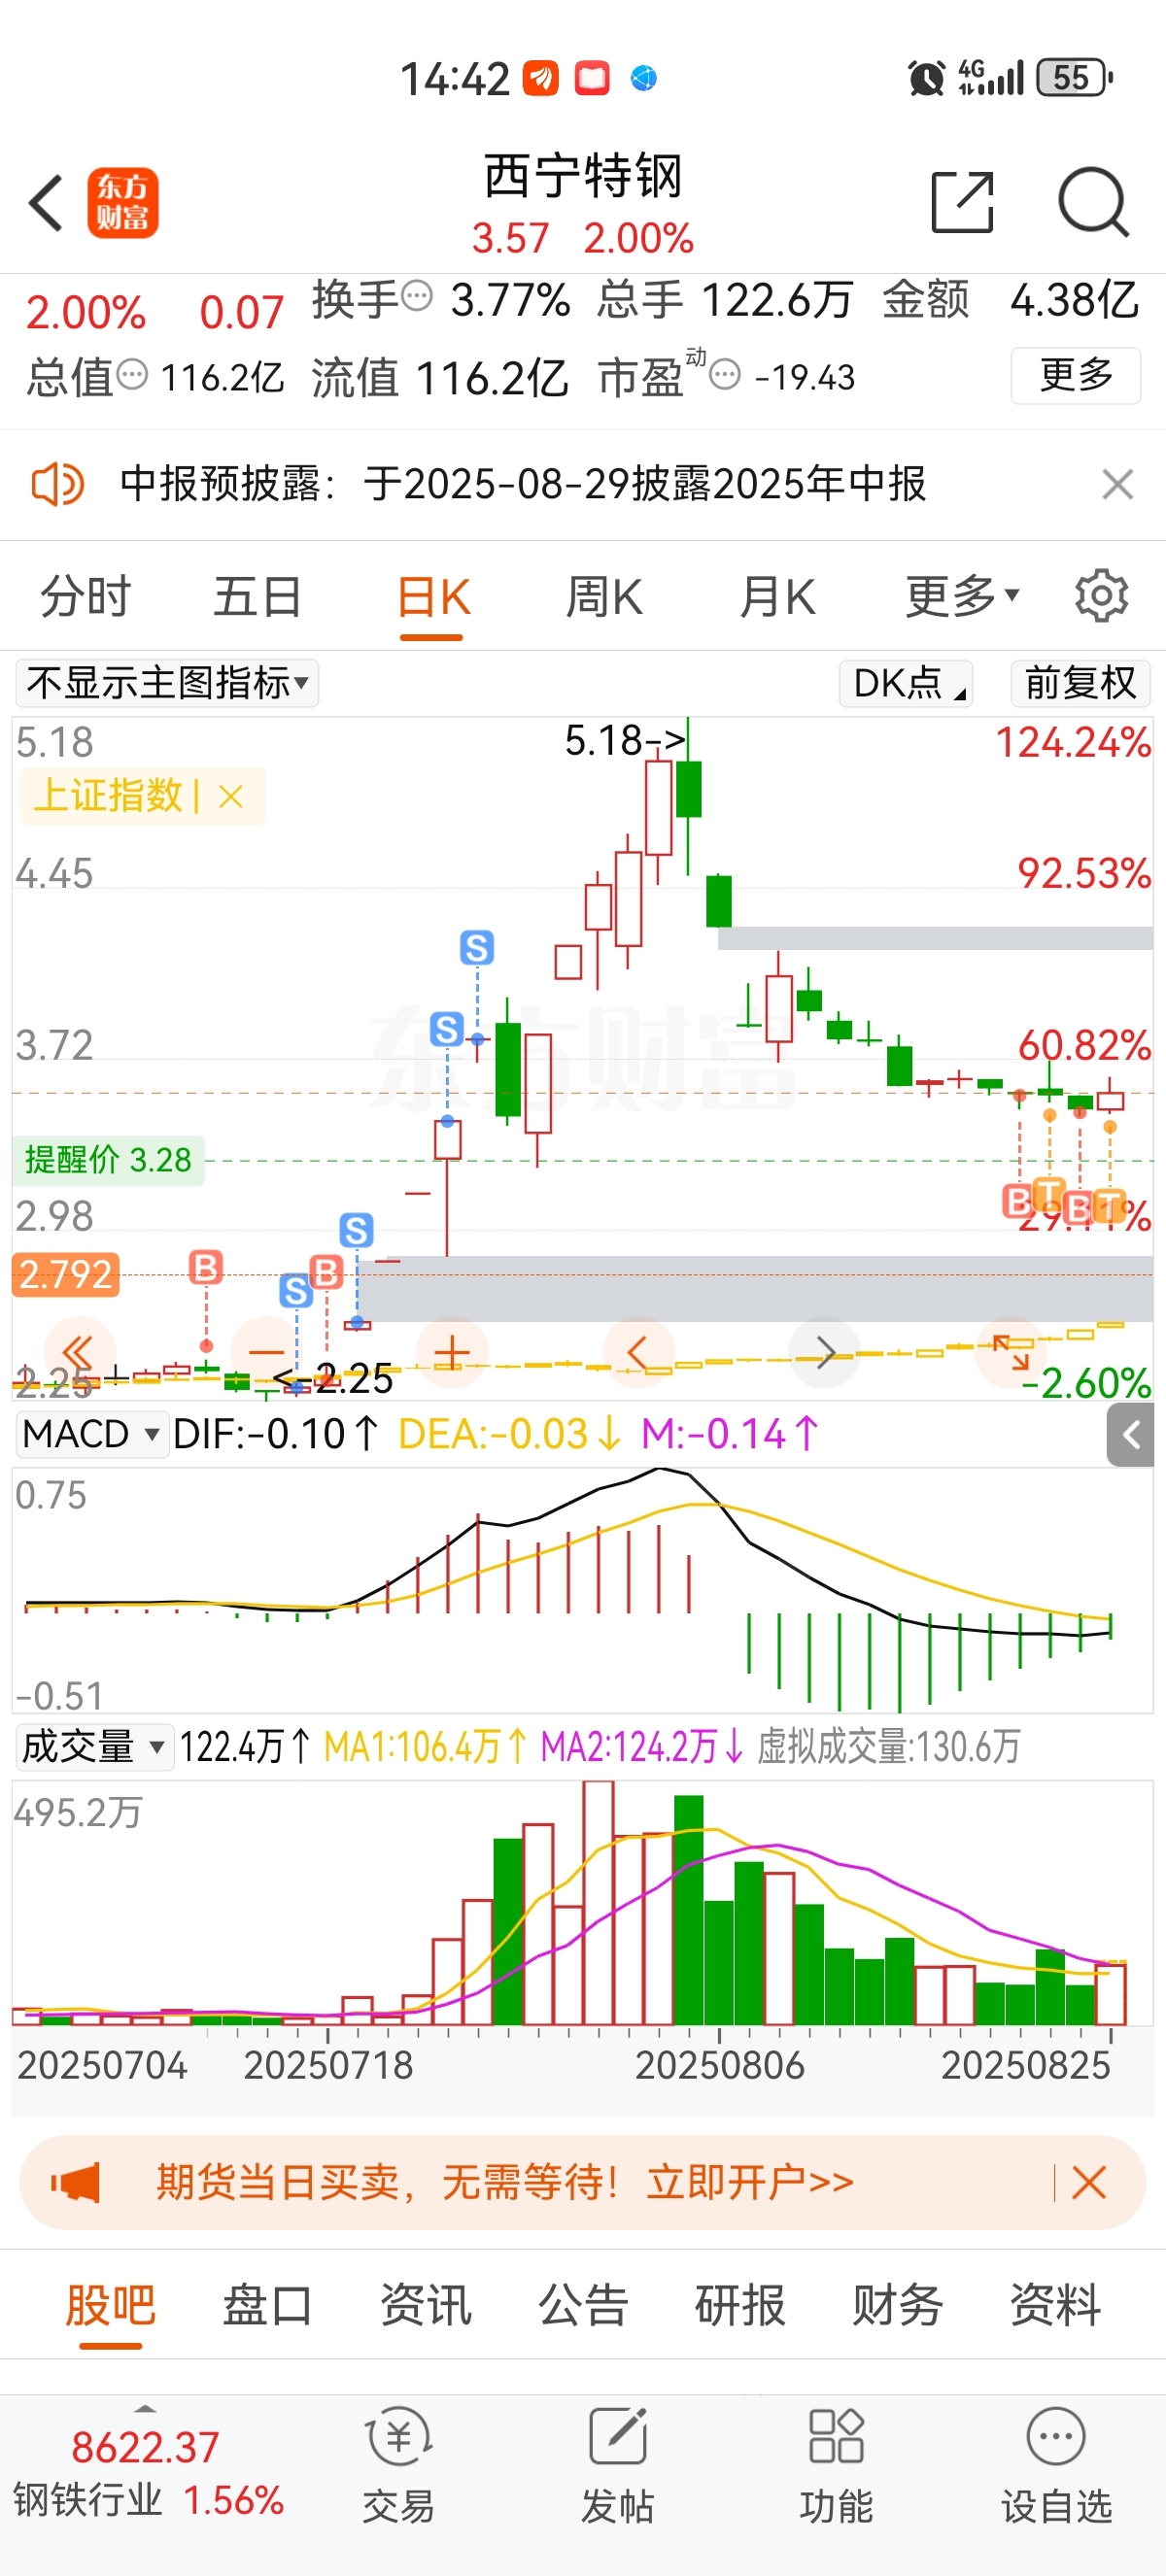This screenshot has width=1166, height=2576.
Task: Go back with the left arrow
Action: point(46,203)
